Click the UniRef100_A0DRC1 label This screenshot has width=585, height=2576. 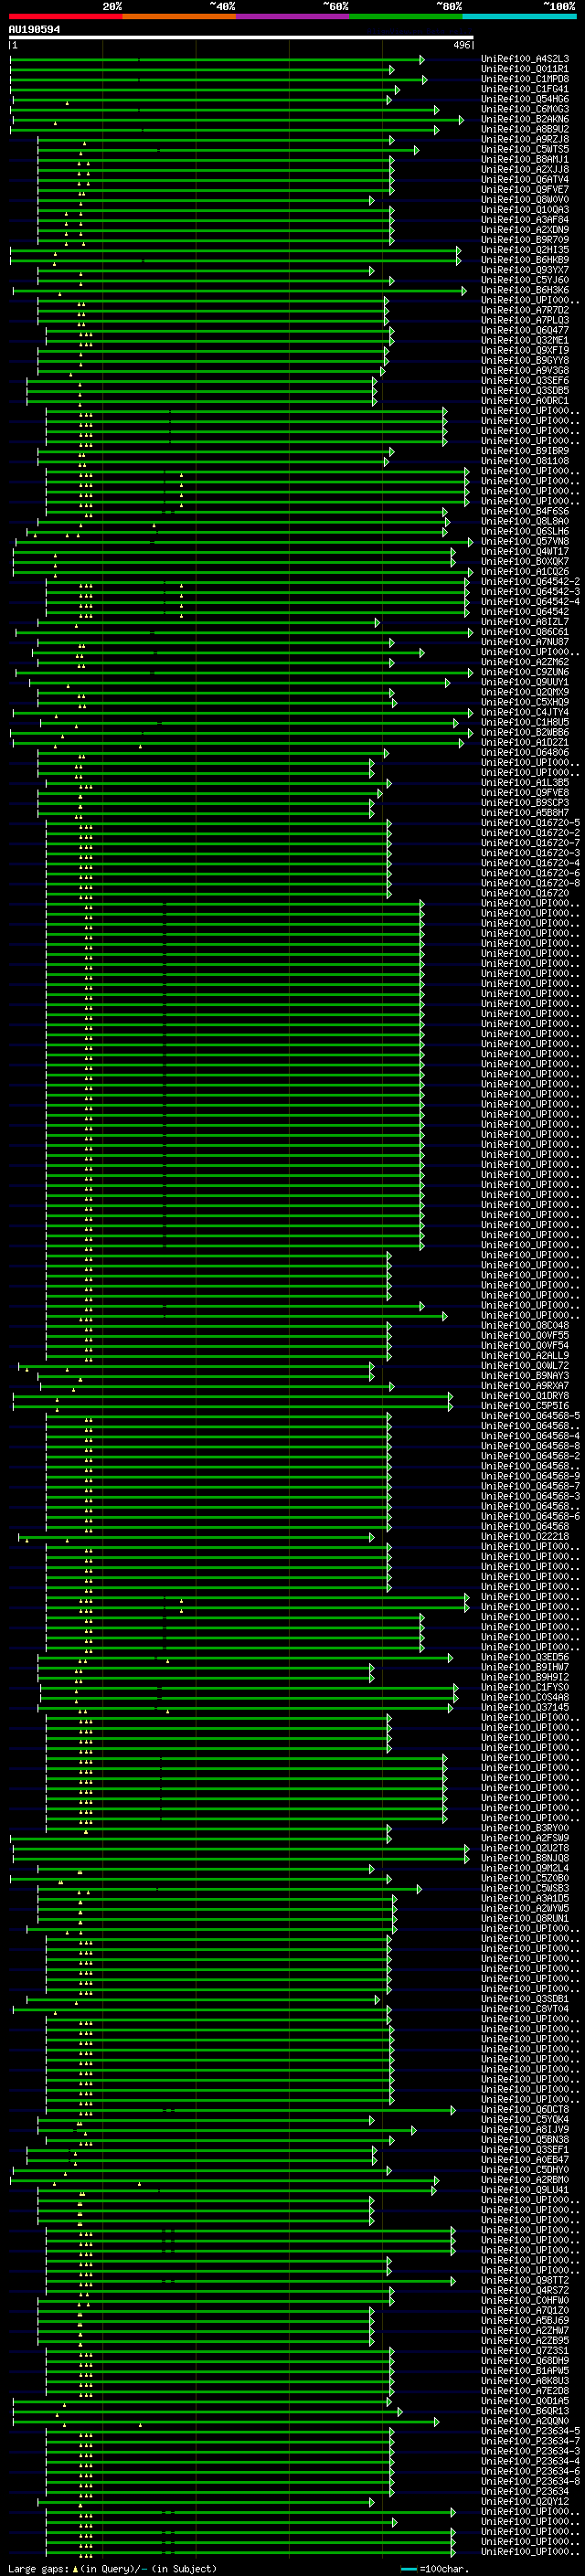click(x=525, y=400)
